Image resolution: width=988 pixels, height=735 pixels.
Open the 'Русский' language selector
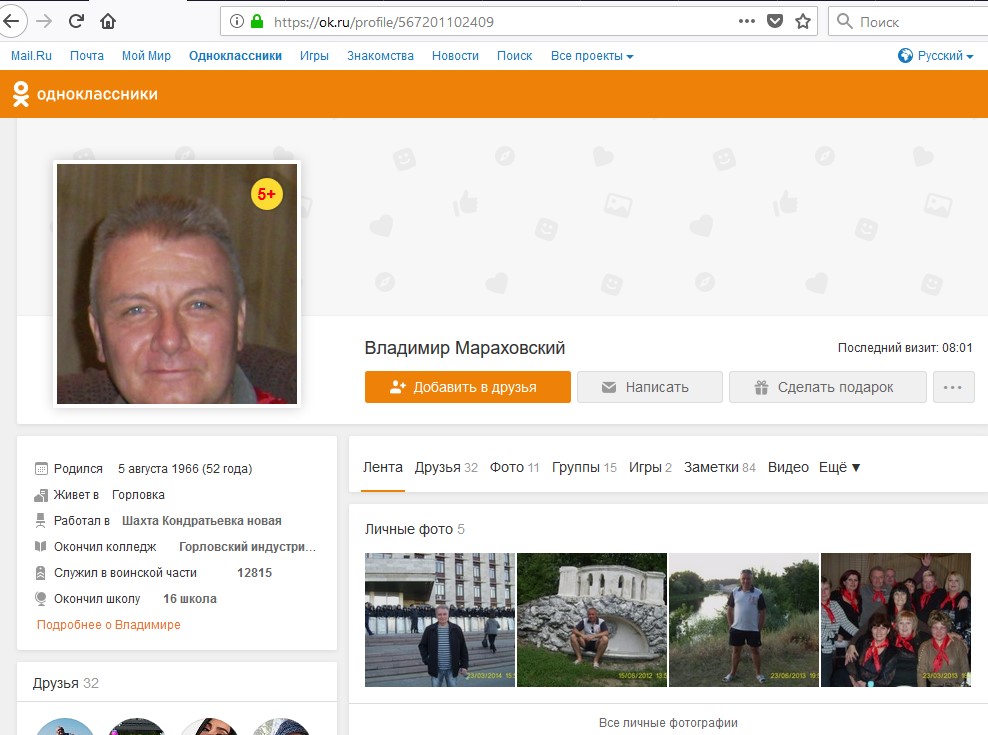click(x=936, y=56)
